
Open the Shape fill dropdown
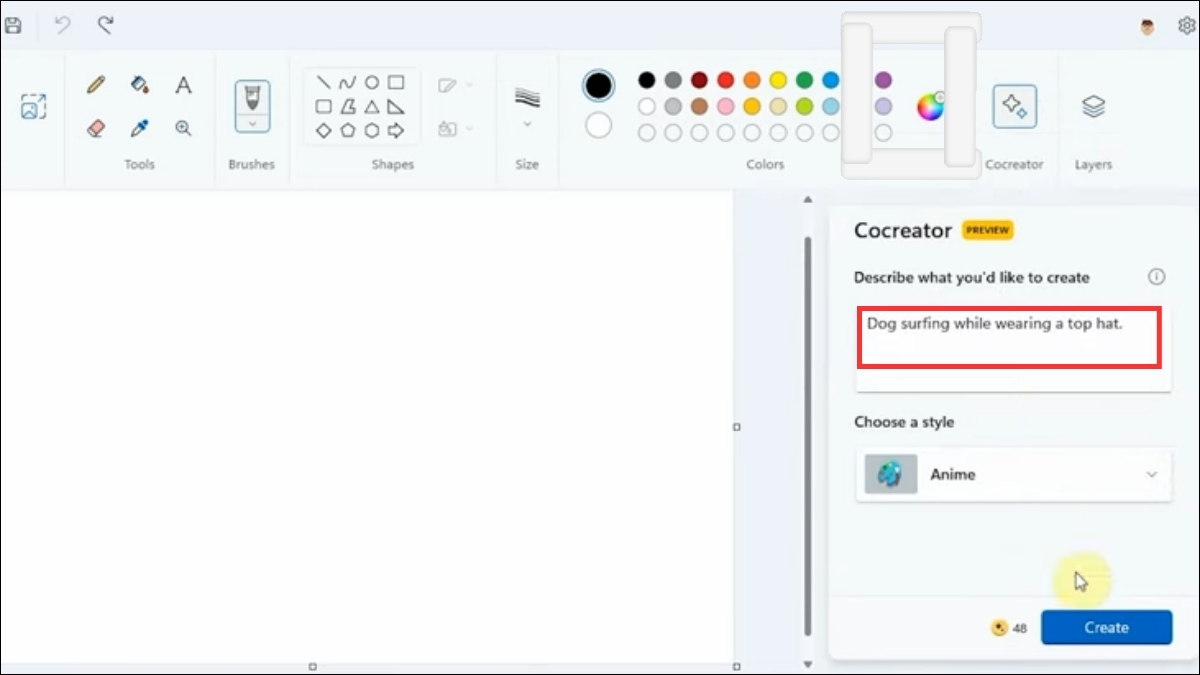pyautogui.click(x=456, y=128)
